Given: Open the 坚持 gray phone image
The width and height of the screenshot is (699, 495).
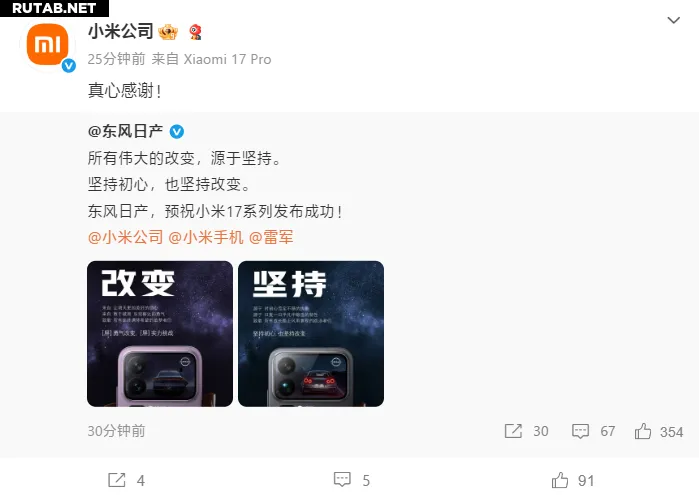Looking at the screenshot, I should click(x=311, y=334).
